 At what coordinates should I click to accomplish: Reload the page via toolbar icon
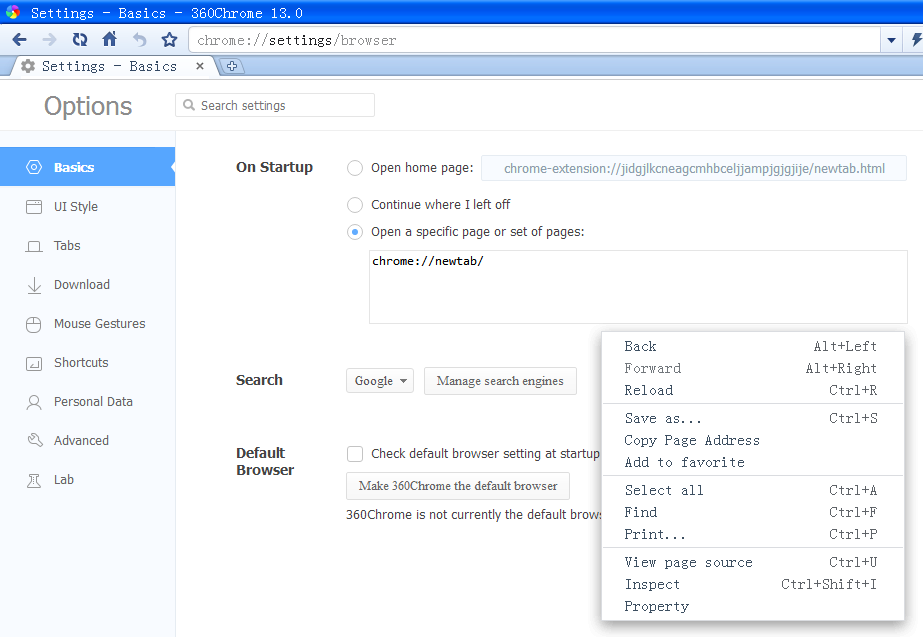(x=79, y=39)
